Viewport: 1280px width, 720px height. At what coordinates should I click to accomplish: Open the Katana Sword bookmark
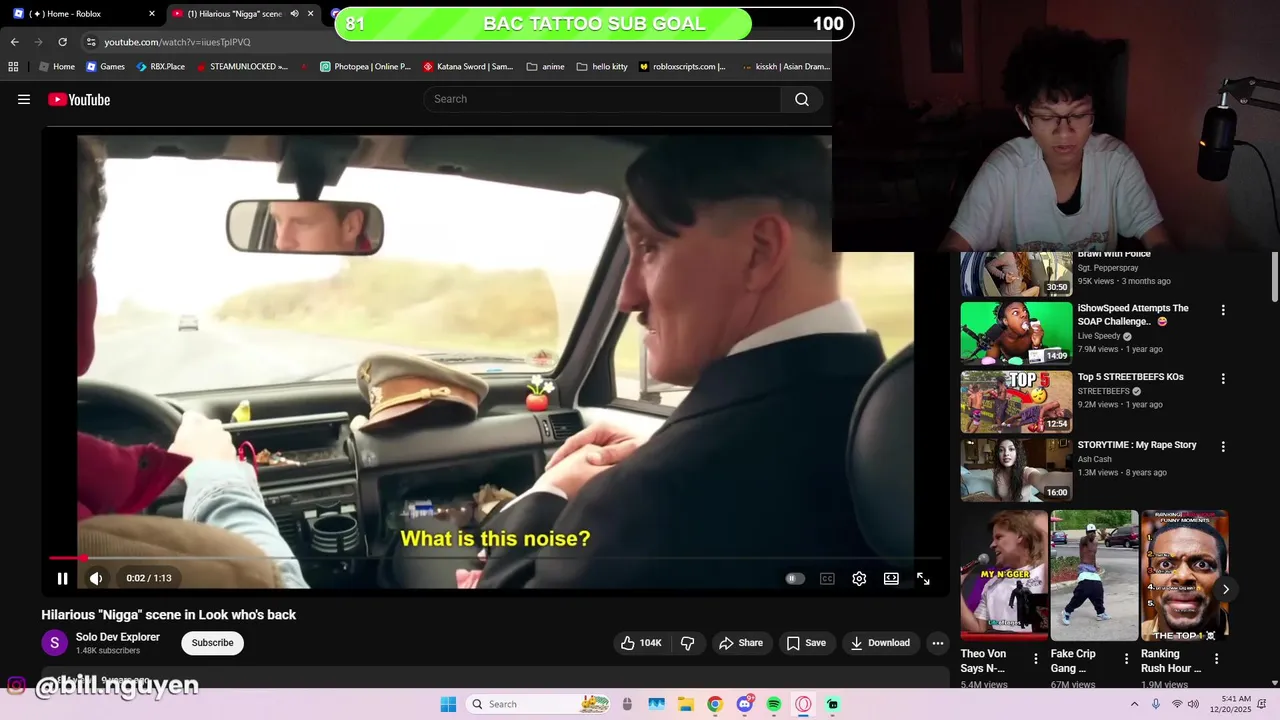pyautogui.click(x=468, y=67)
